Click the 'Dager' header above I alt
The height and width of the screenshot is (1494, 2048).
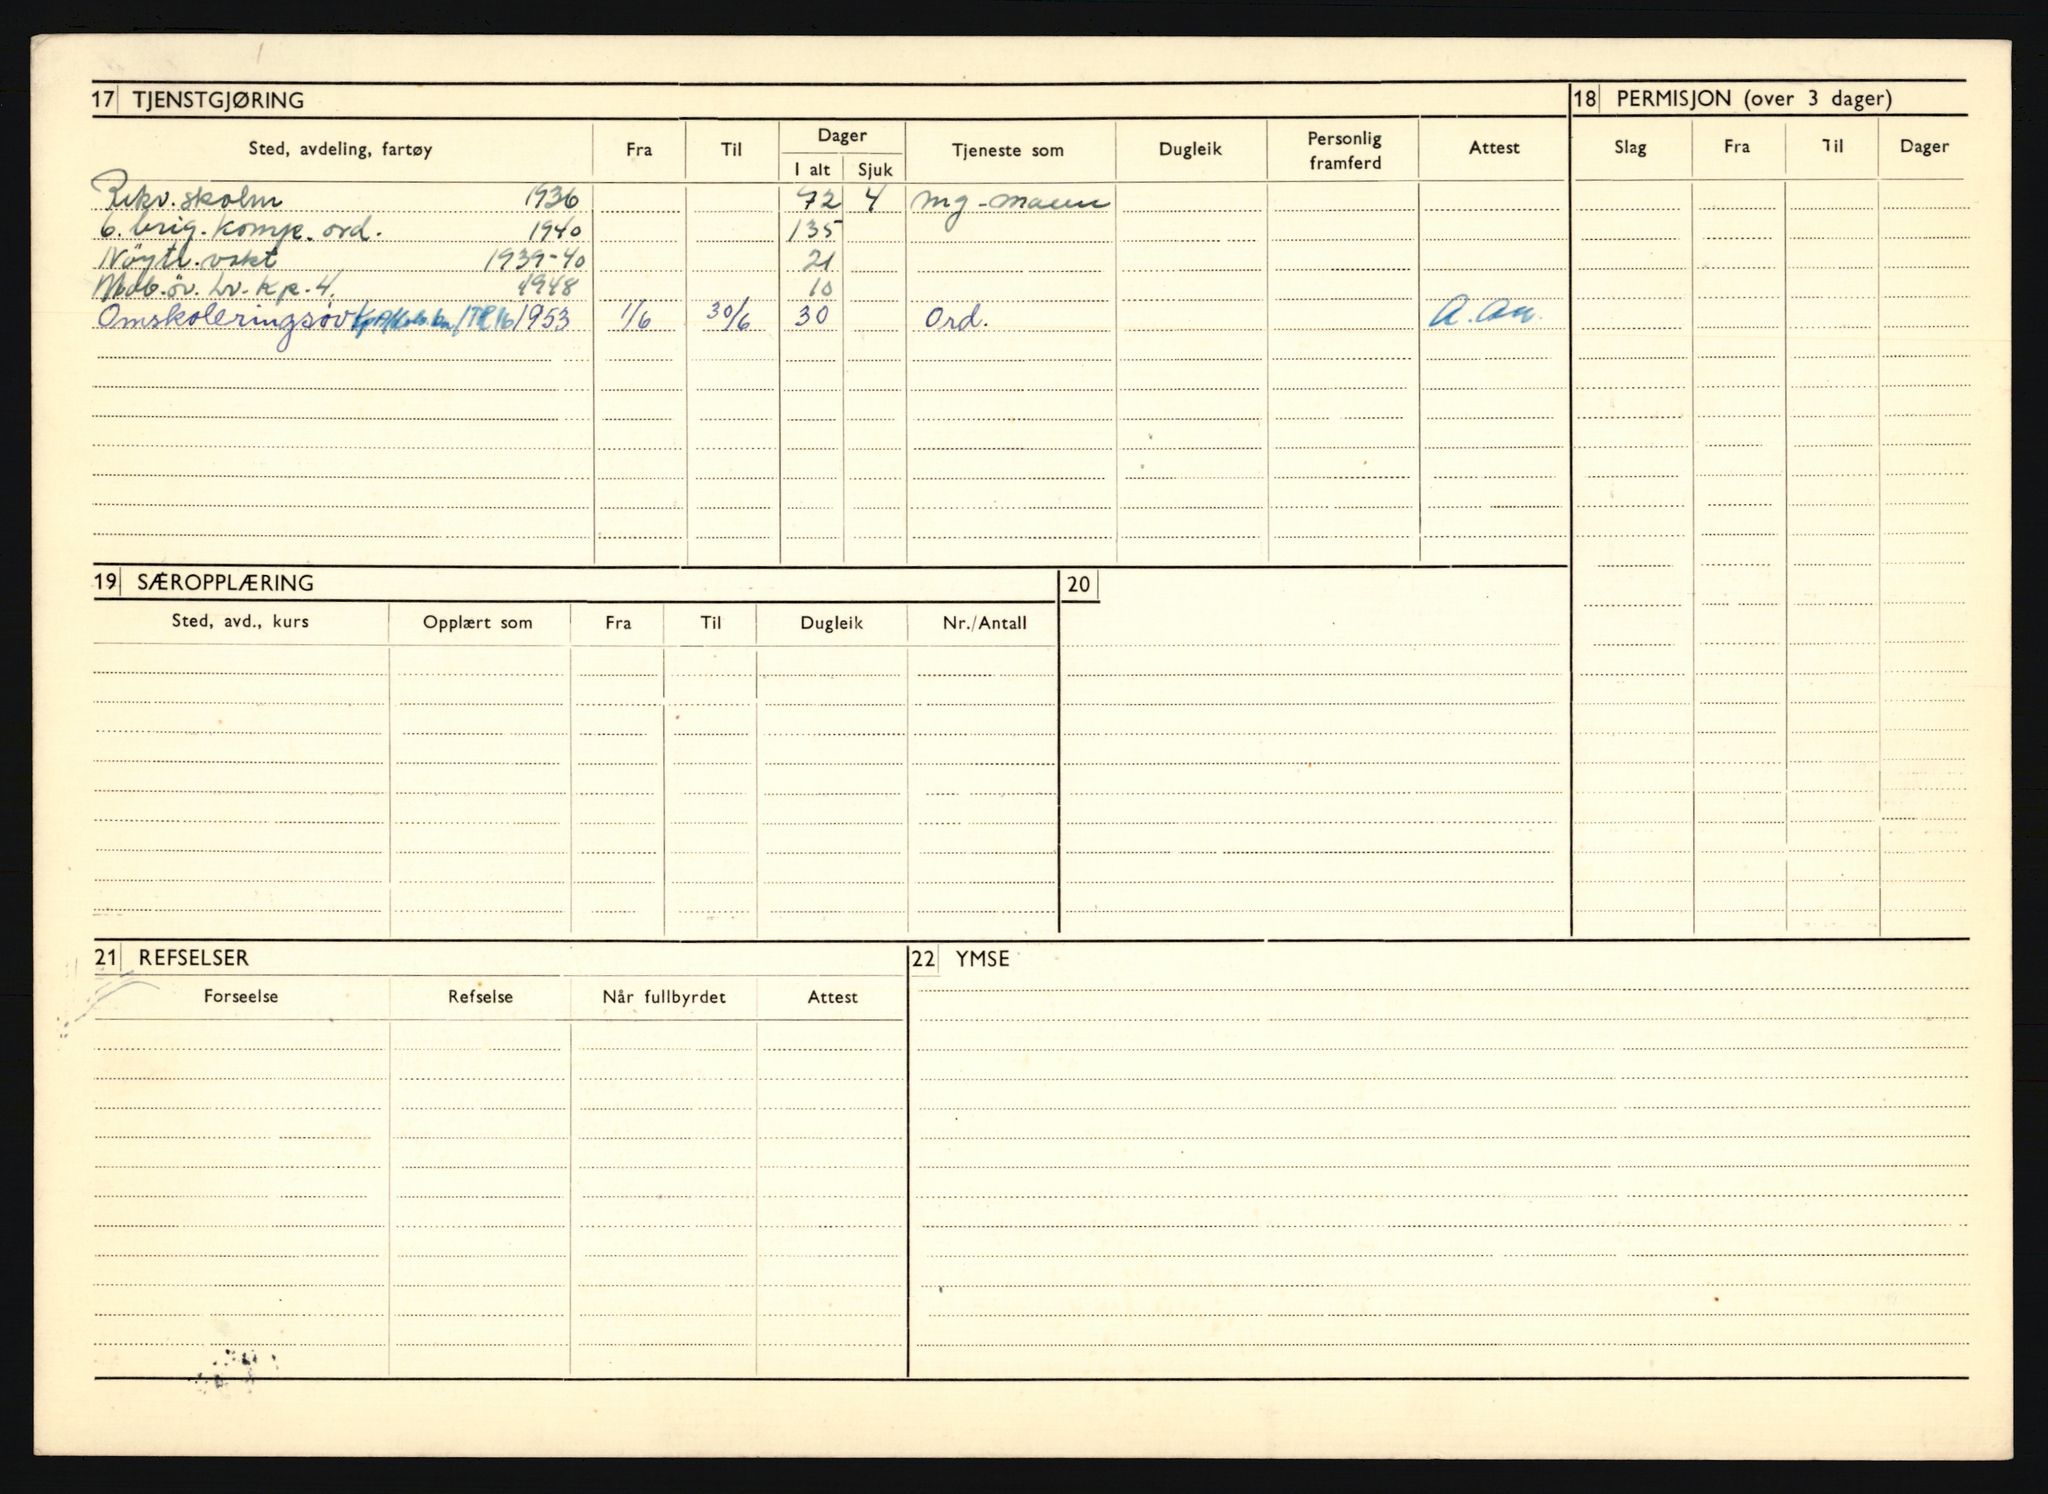click(842, 136)
